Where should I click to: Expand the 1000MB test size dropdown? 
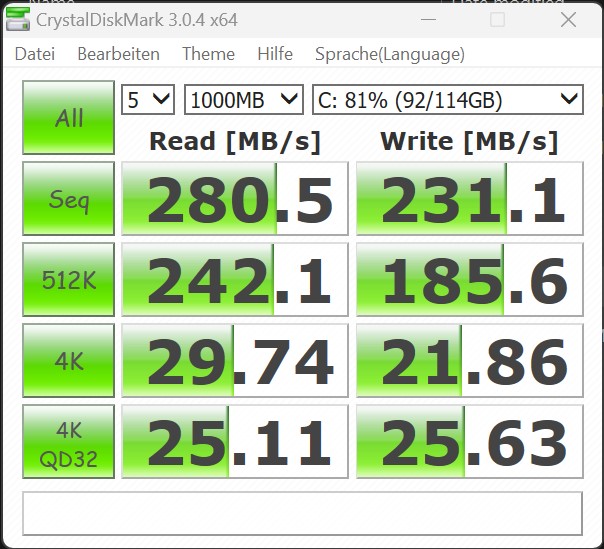(244, 100)
